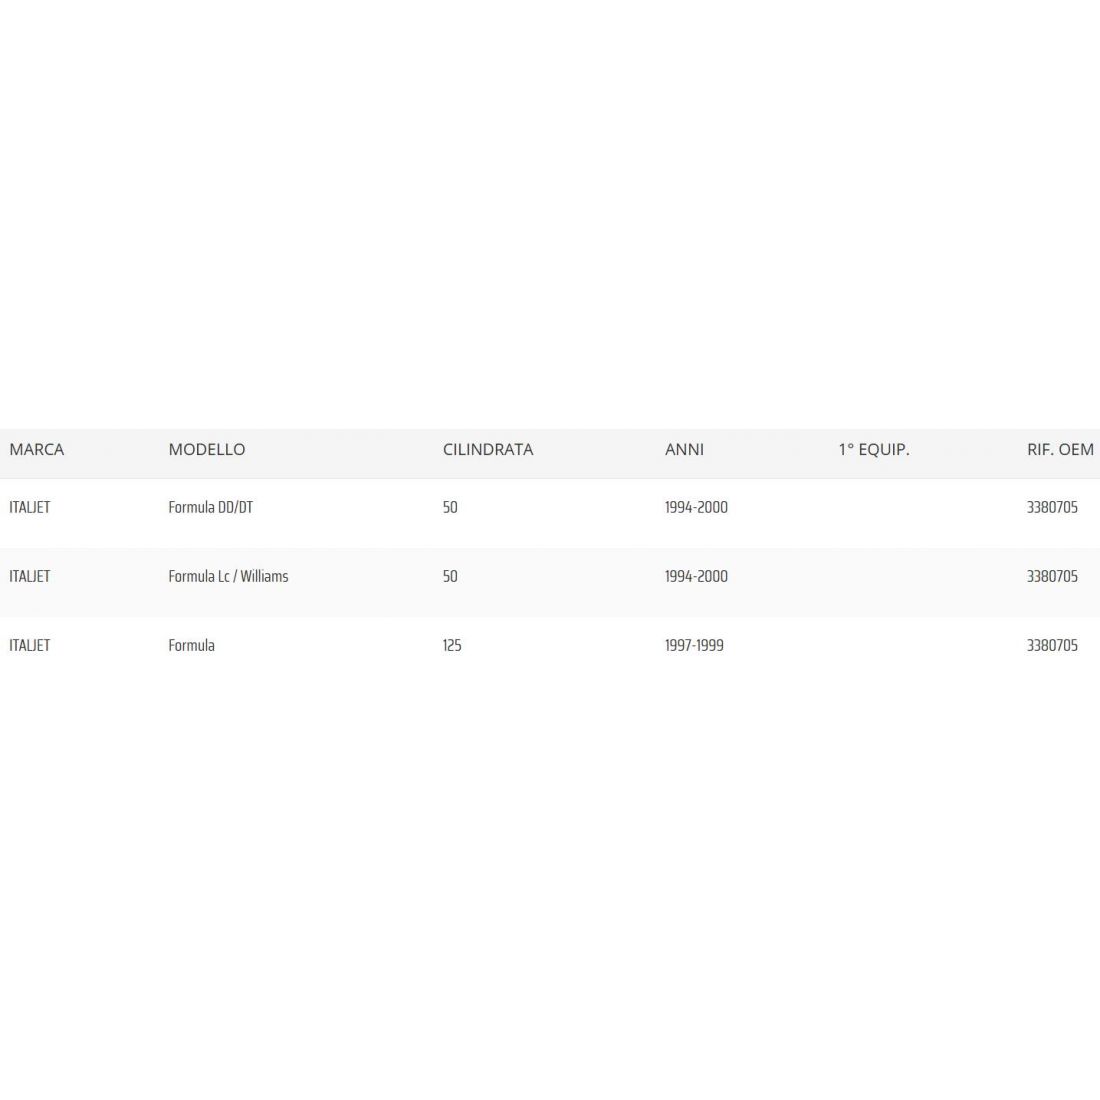
Task: Click displacement 50 in the Lc / Williams row
Action: point(450,577)
